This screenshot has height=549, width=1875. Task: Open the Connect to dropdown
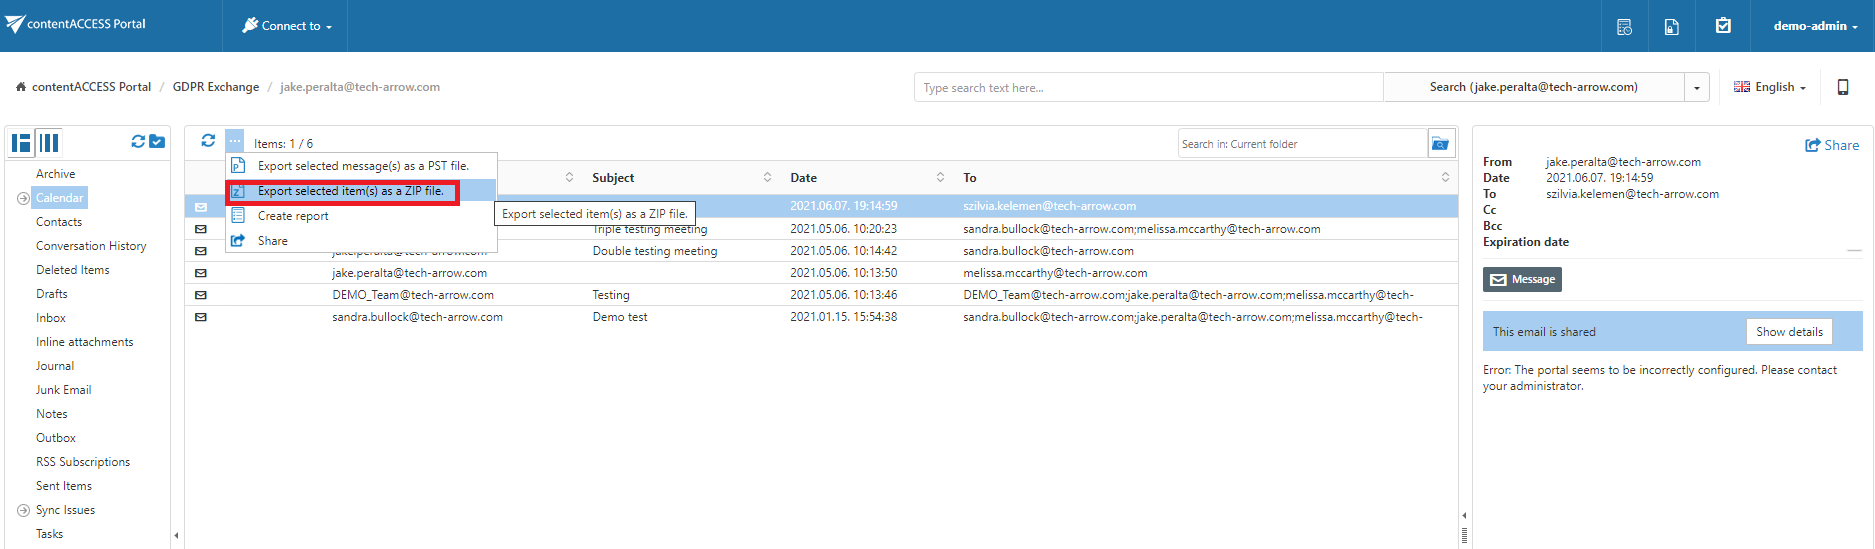click(286, 26)
